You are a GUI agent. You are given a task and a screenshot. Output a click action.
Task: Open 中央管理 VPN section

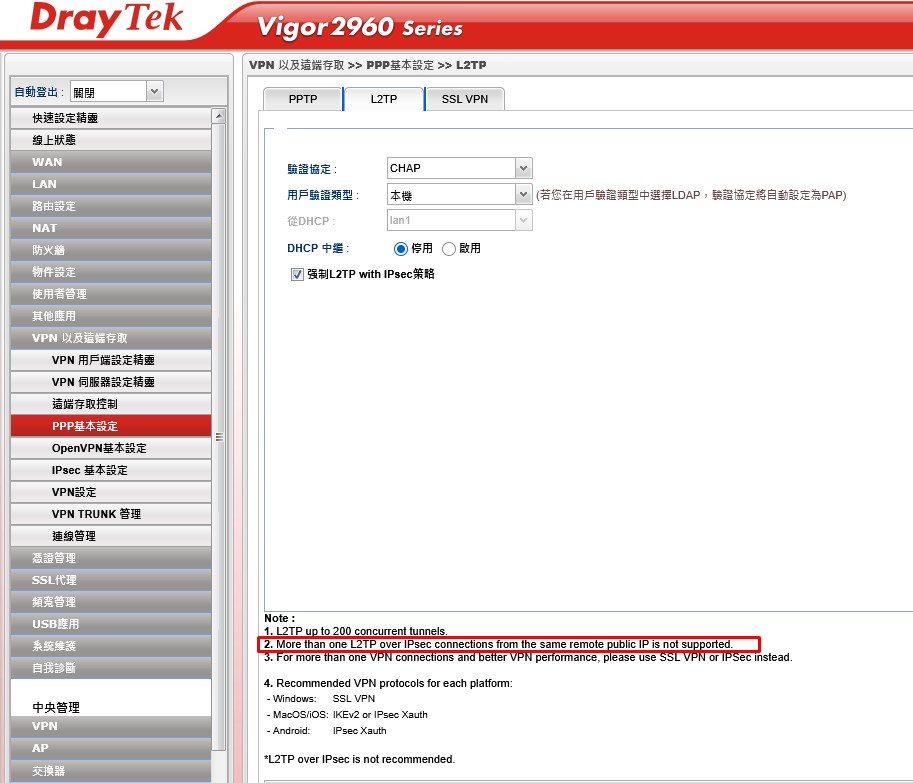(x=111, y=727)
